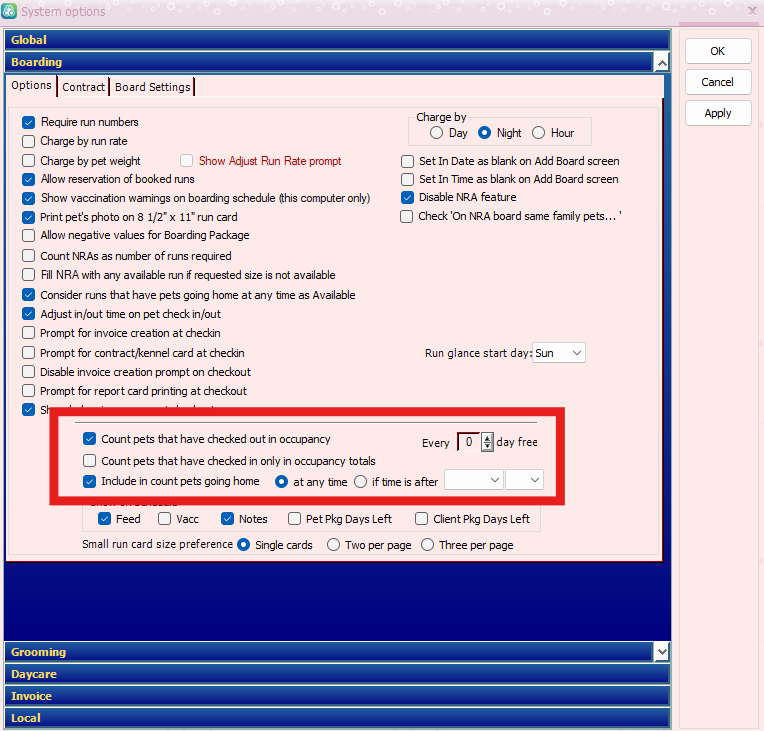764x731 pixels.
Task: Enable Count NRAs as number of runs
Action: click(29, 256)
